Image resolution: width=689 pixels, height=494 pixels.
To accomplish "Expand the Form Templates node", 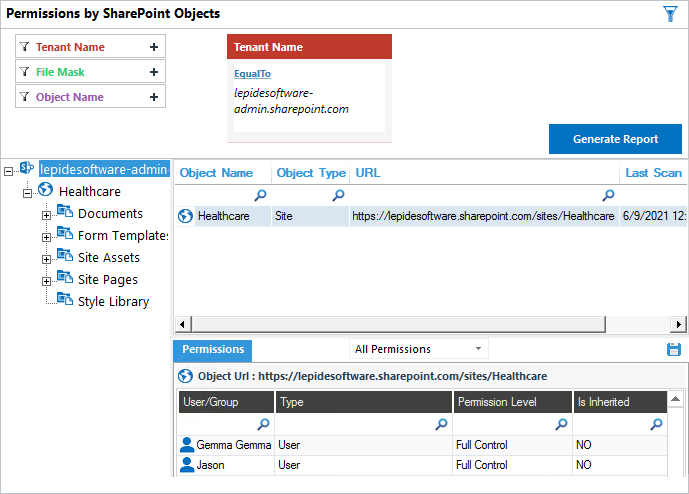I will click(46, 237).
